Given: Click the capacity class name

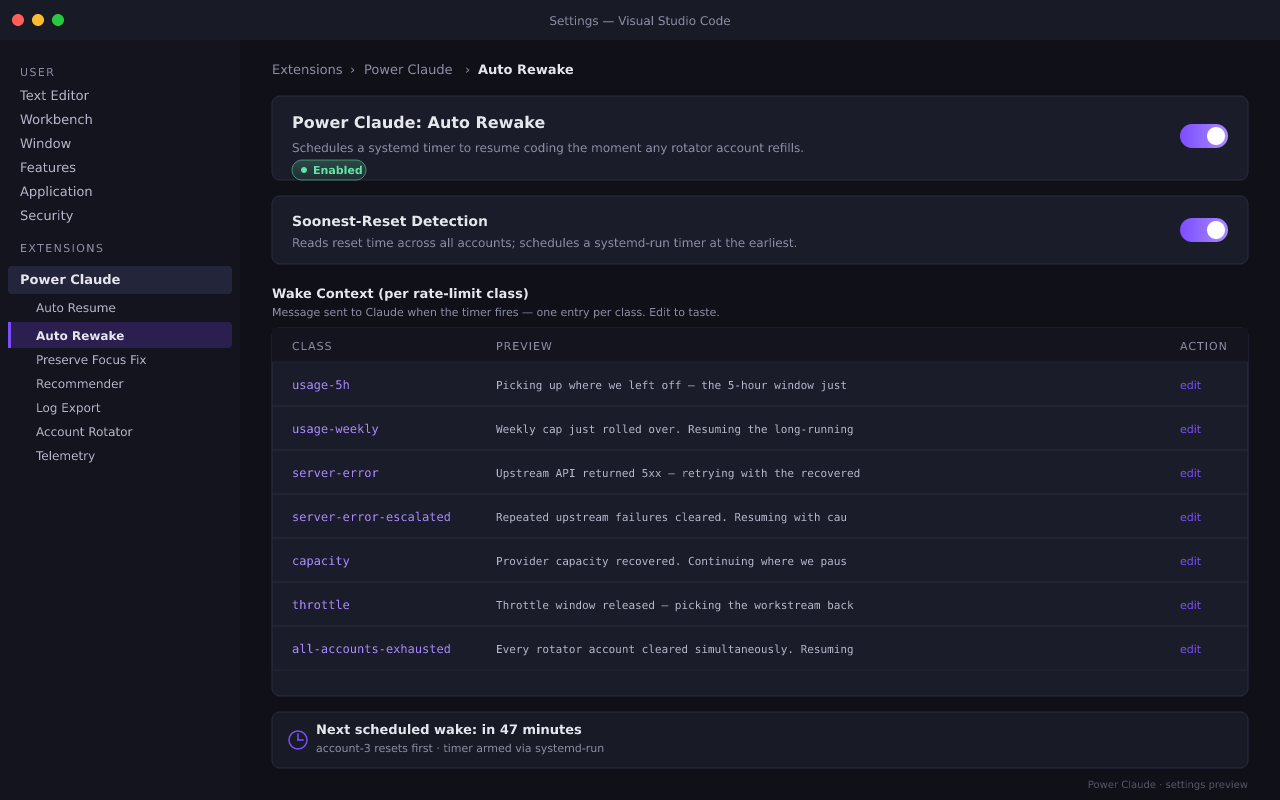Looking at the screenshot, I should (x=321, y=561).
